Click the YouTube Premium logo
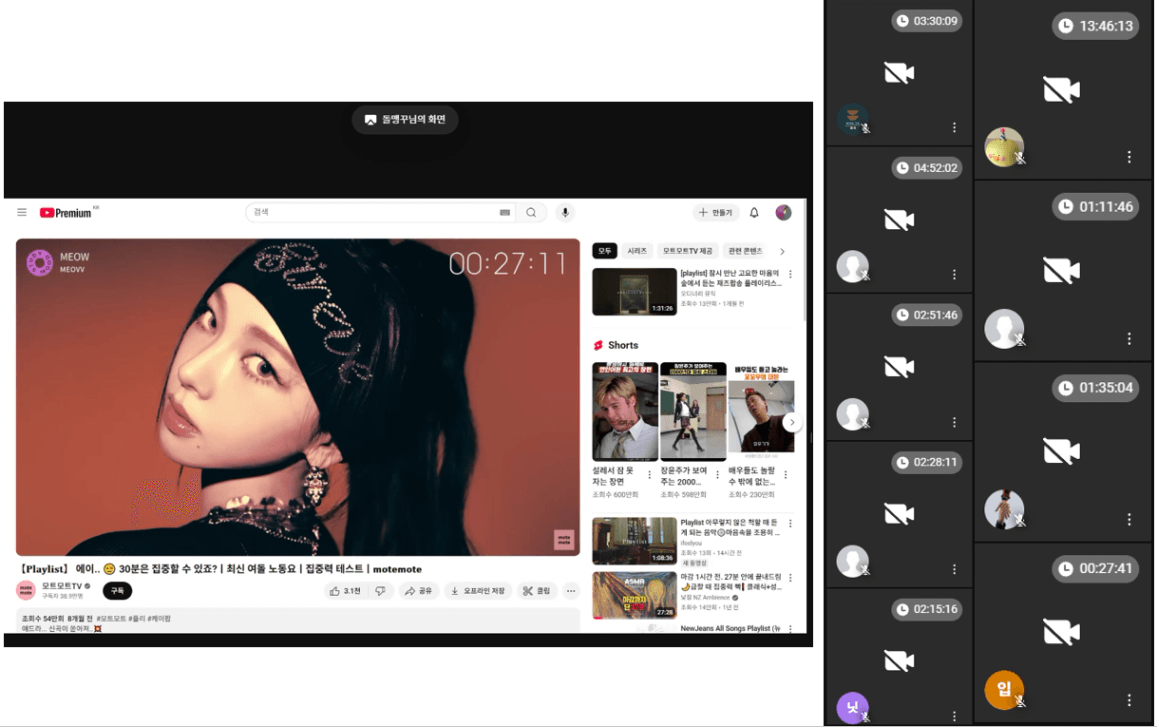The image size is (1157, 727). click(66, 213)
